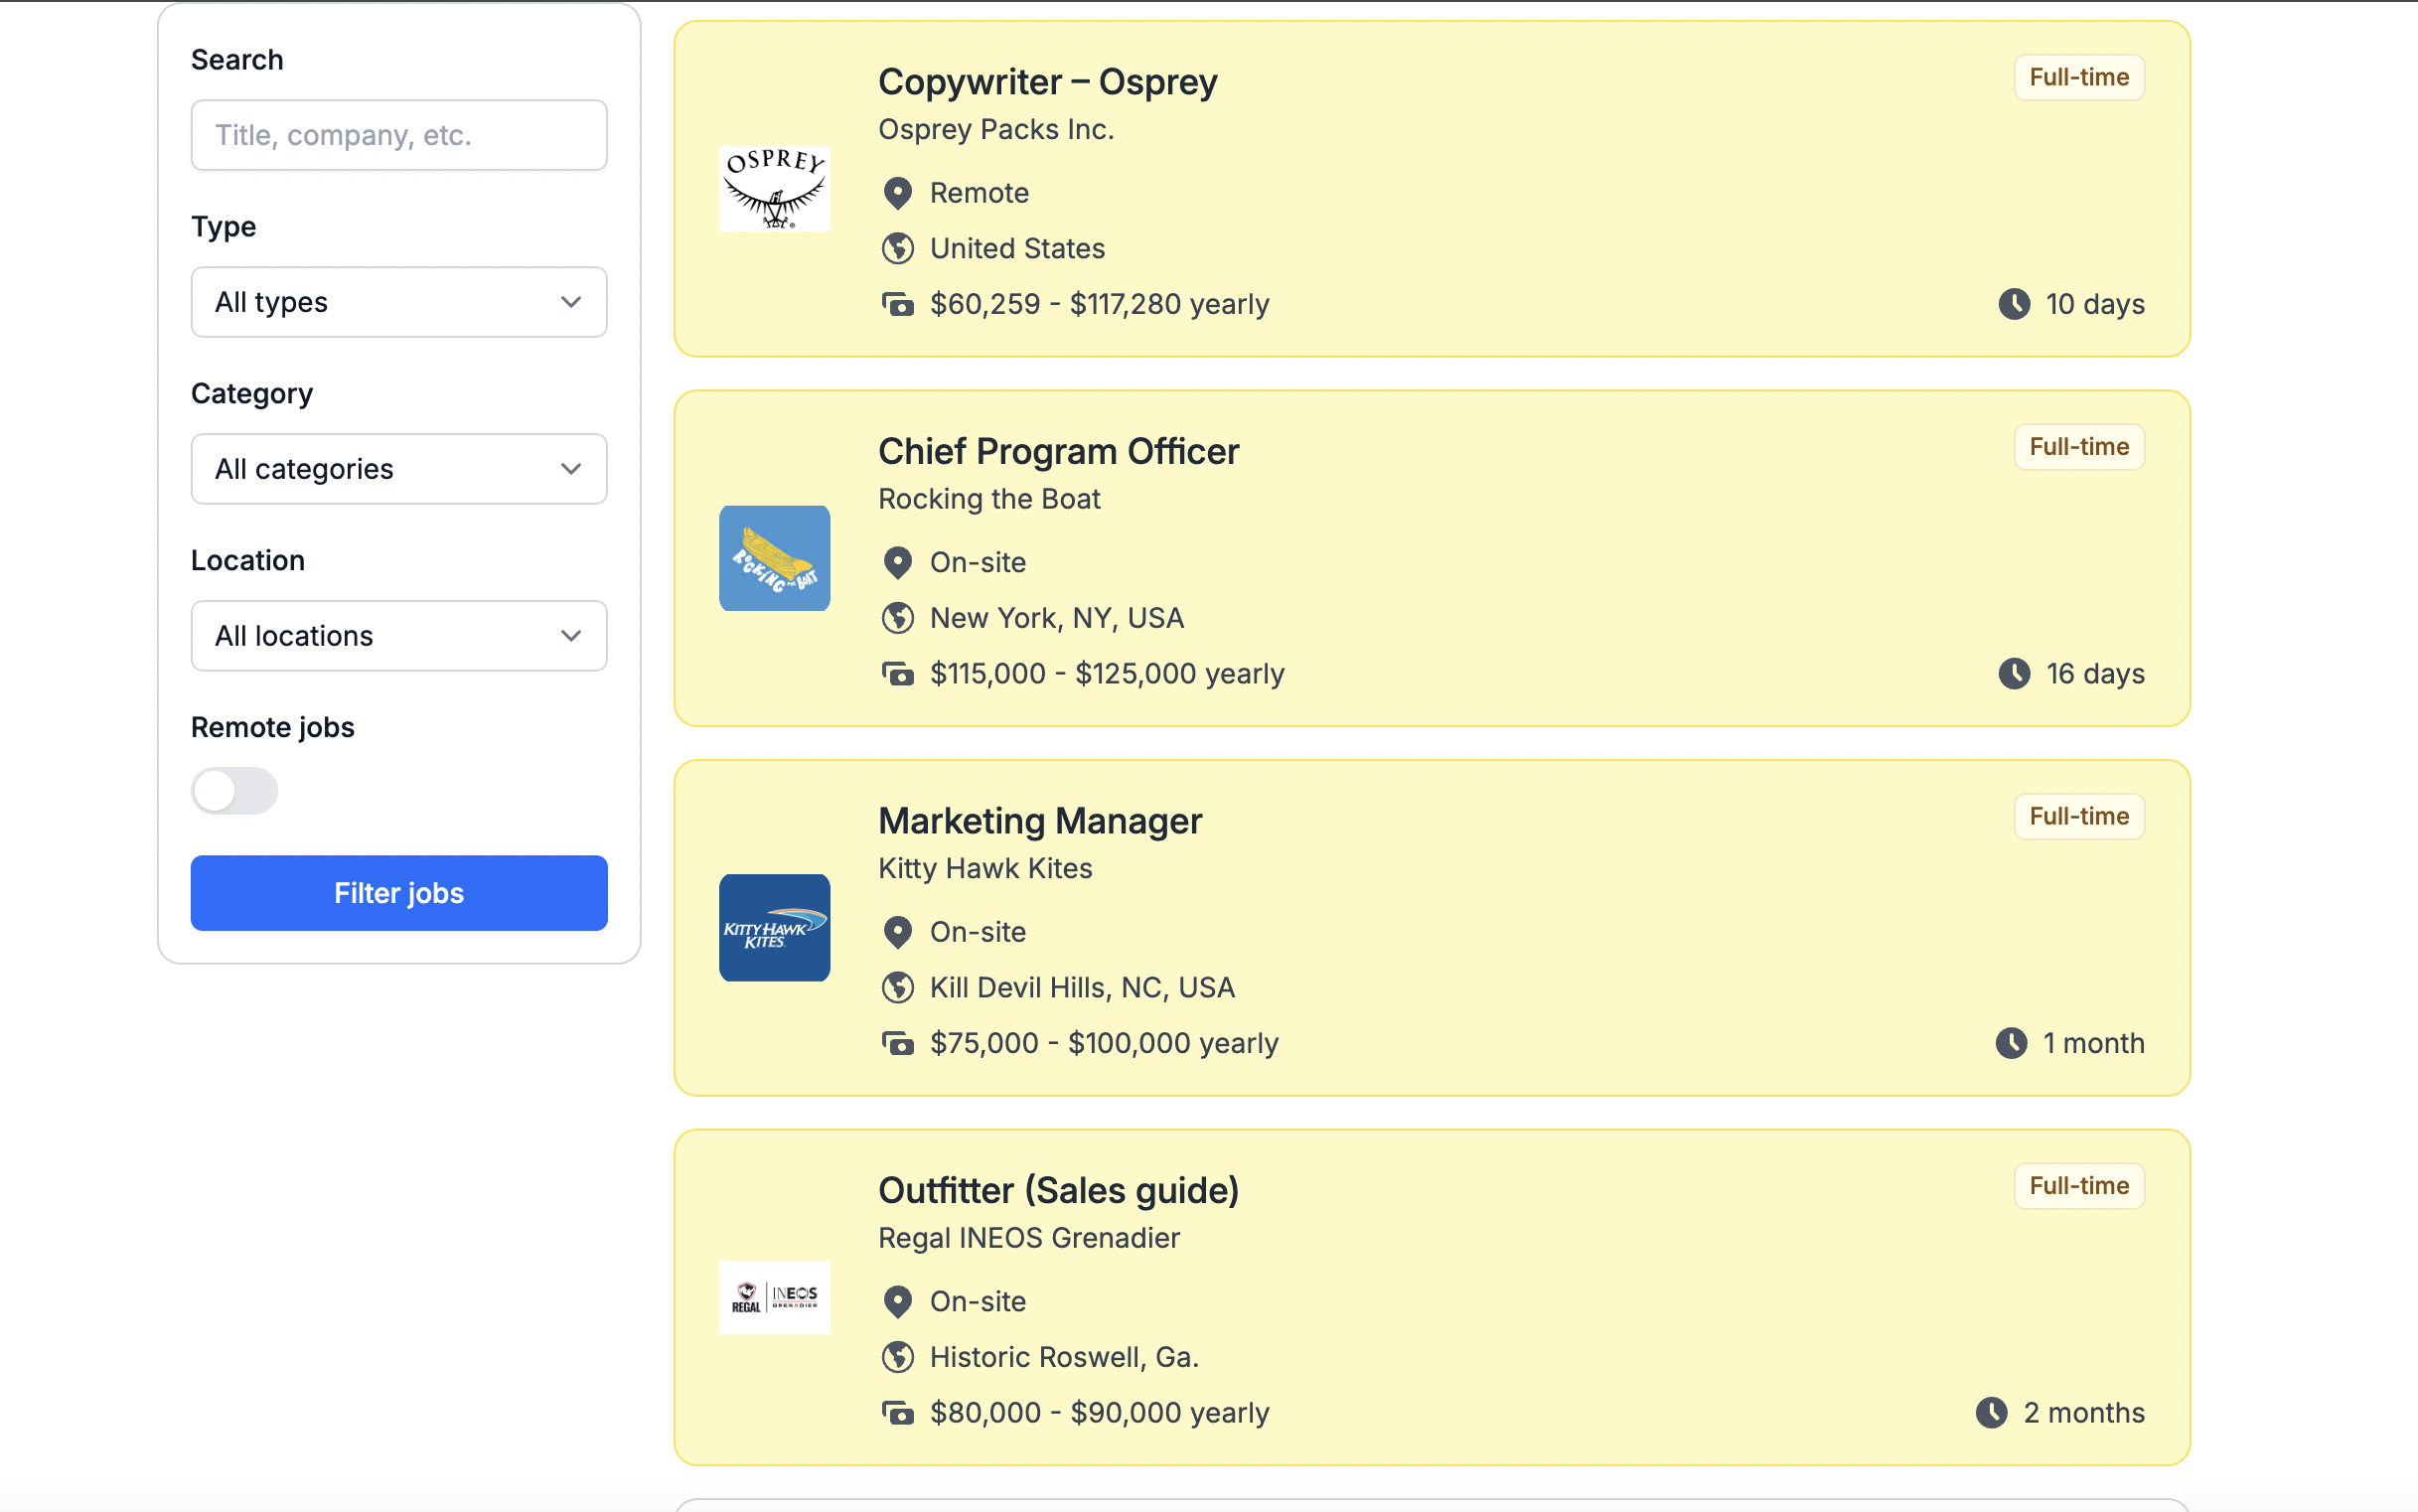Click the Regal INEOS Grenadier logo
The height and width of the screenshot is (1512, 2418).
(774, 1297)
